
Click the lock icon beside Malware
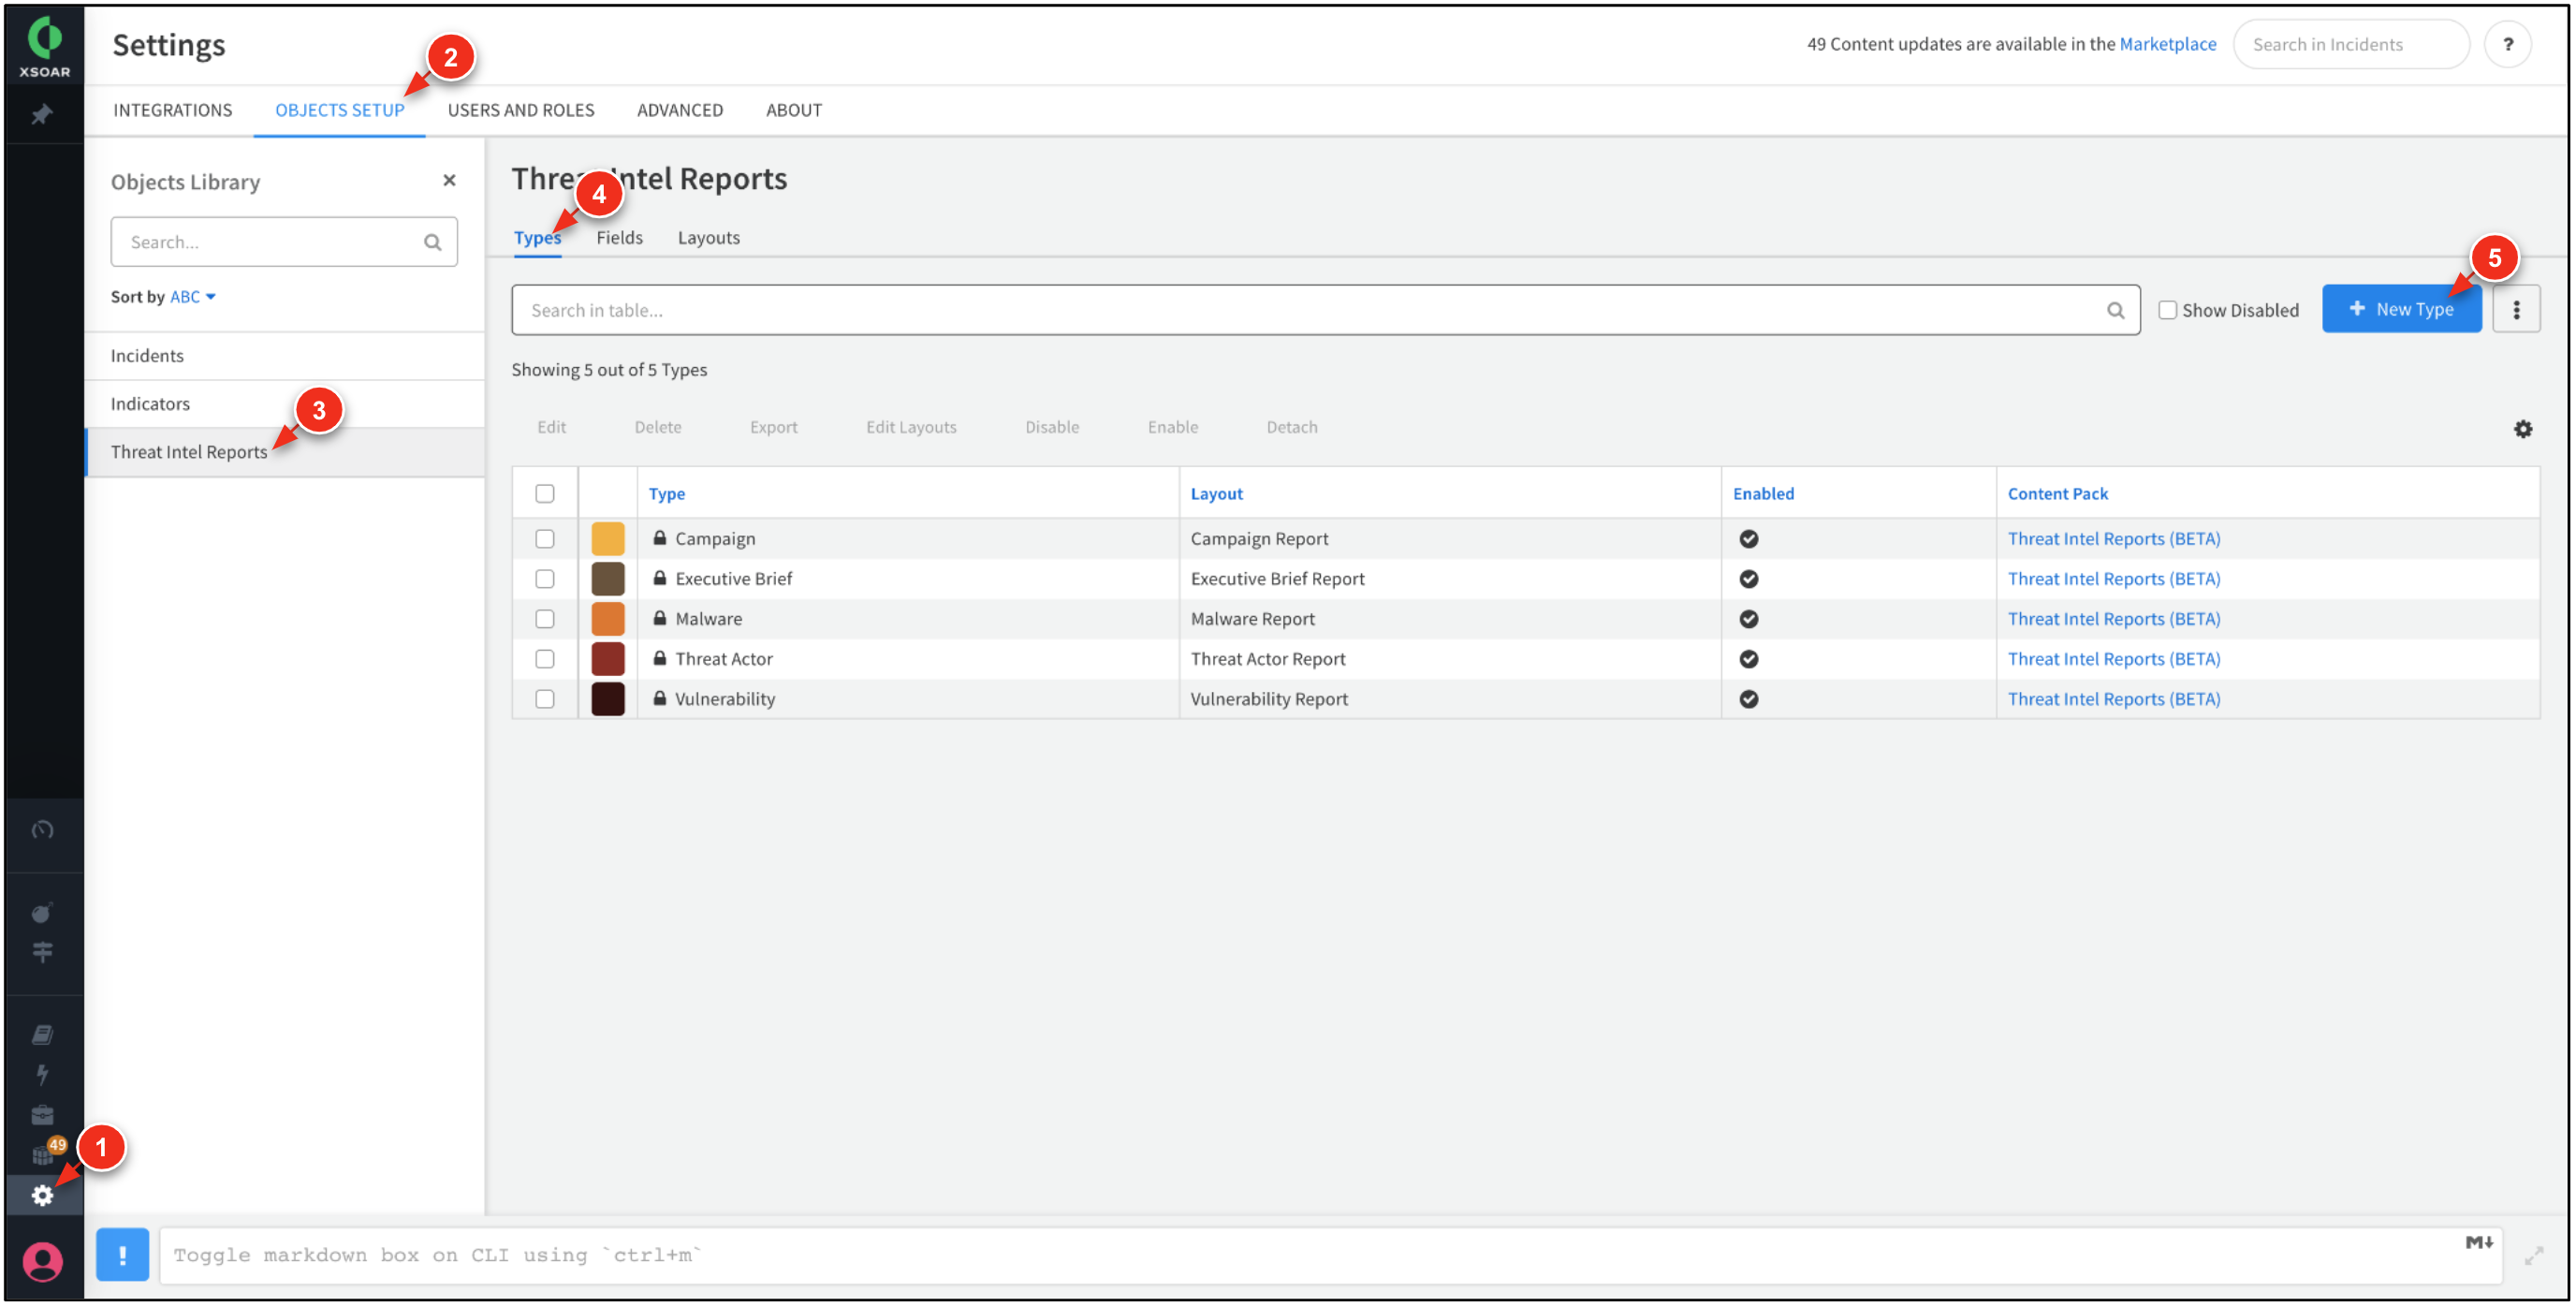660,618
